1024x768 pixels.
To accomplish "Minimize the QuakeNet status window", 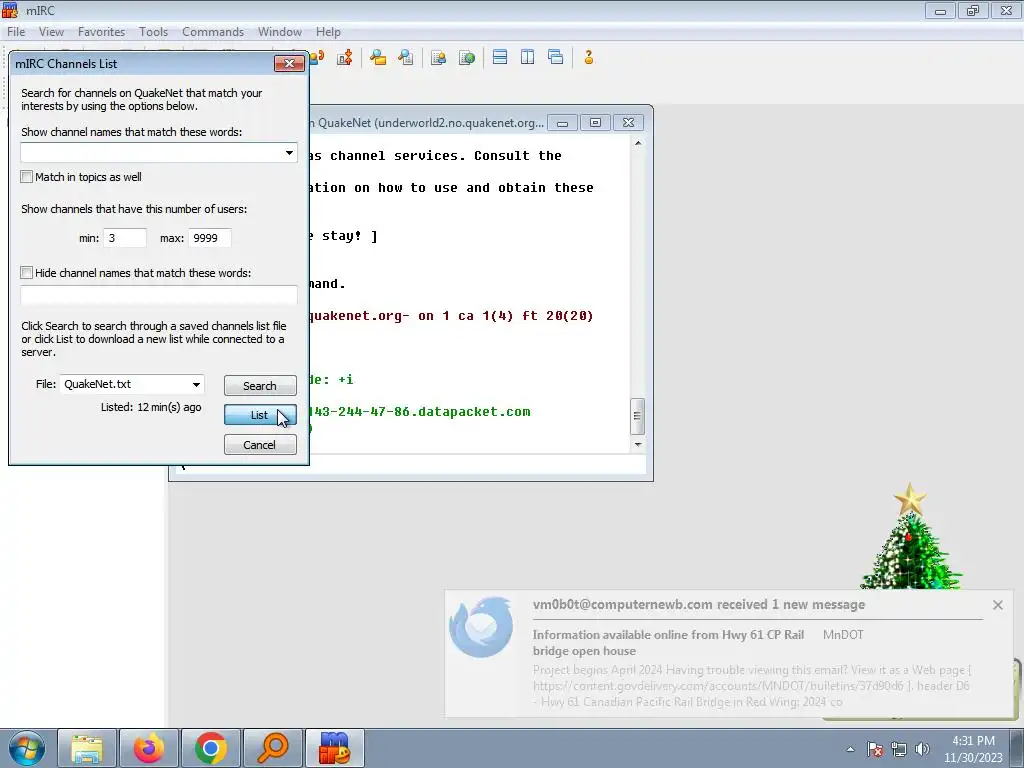I will (x=562, y=123).
